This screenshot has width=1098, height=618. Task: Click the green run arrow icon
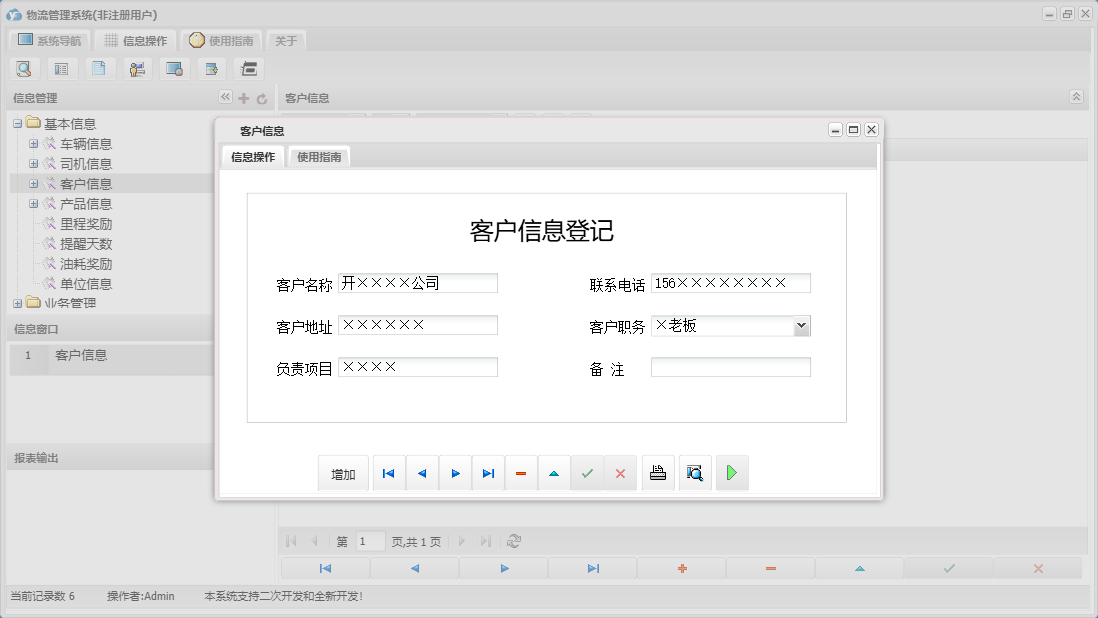click(732, 472)
